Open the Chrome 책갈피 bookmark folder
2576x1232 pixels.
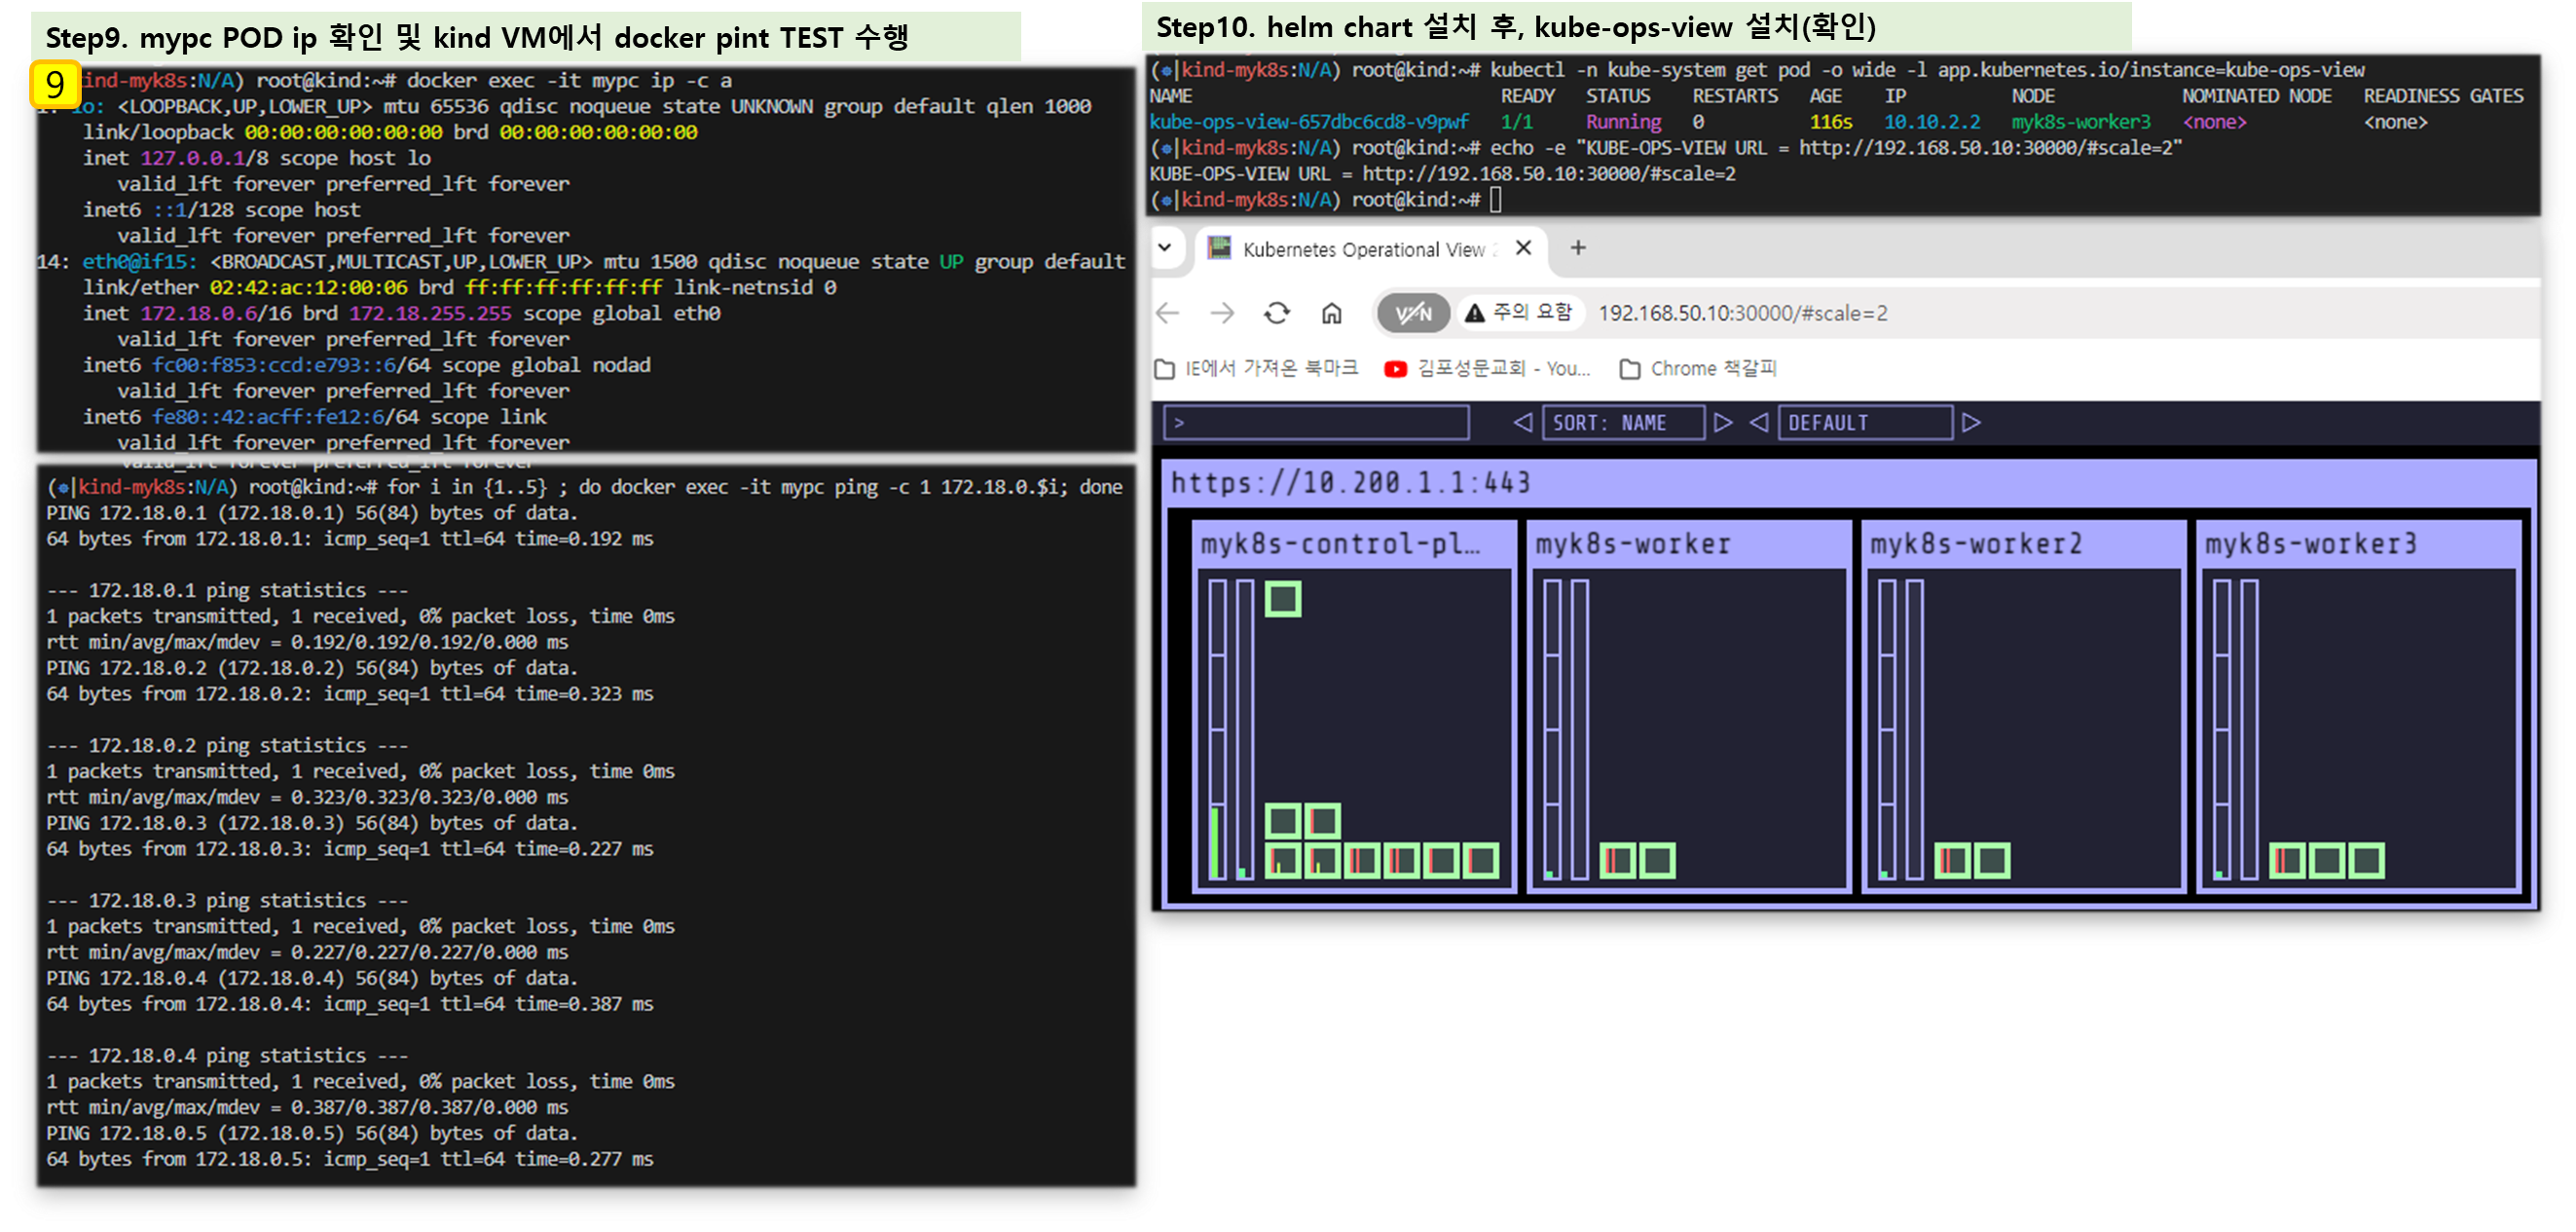point(1697,368)
